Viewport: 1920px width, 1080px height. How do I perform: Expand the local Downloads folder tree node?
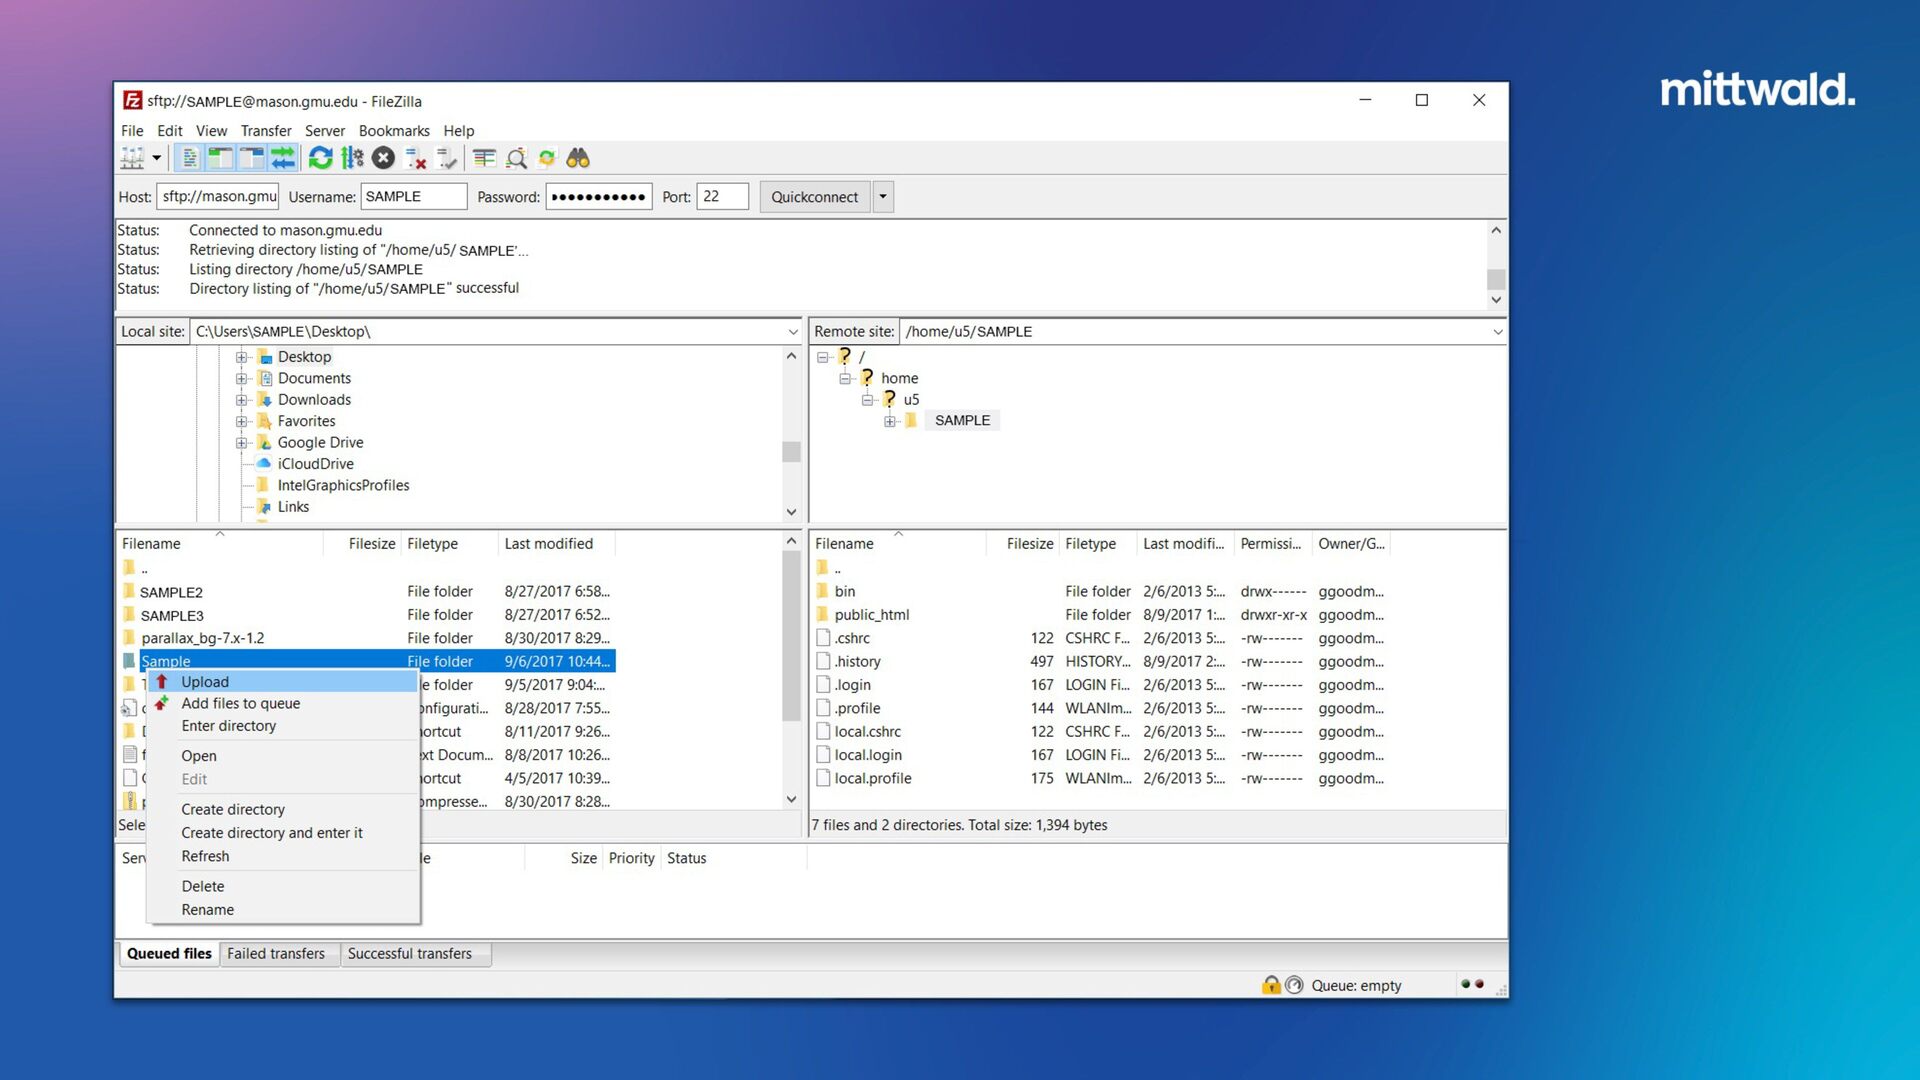(241, 400)
